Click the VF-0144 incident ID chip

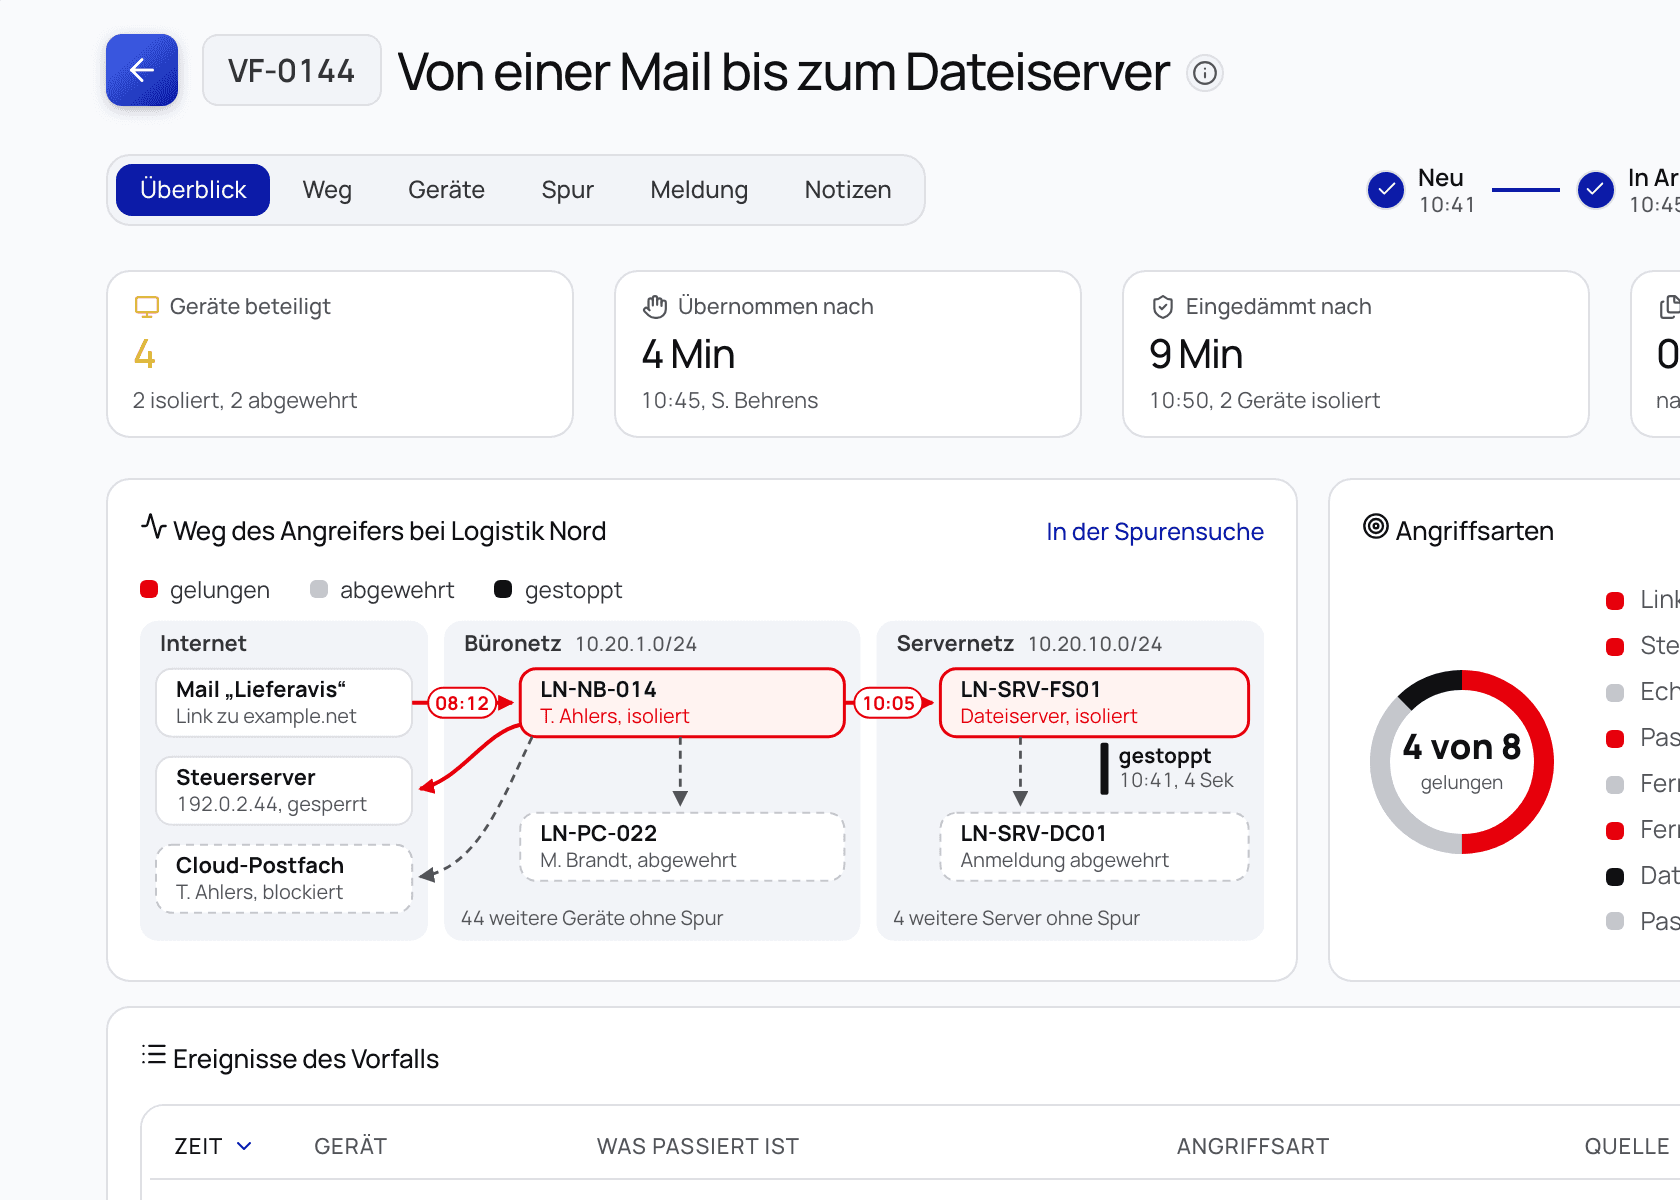pyautogui.click(x=291, y=70)
